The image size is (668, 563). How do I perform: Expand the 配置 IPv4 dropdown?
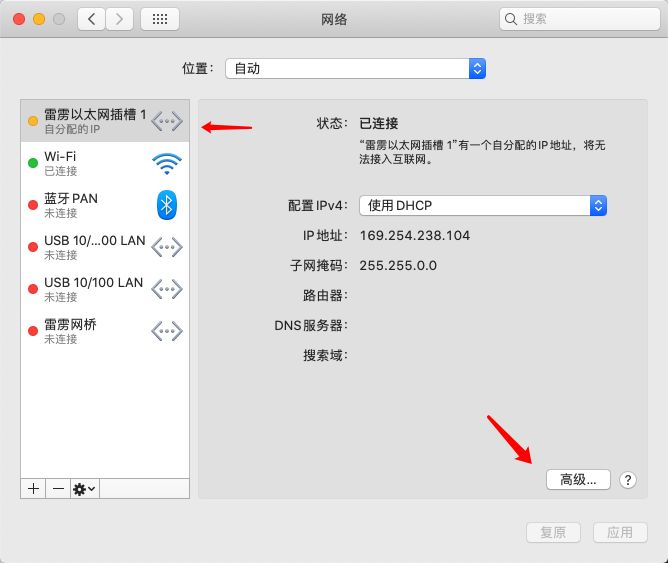[483, 205]
